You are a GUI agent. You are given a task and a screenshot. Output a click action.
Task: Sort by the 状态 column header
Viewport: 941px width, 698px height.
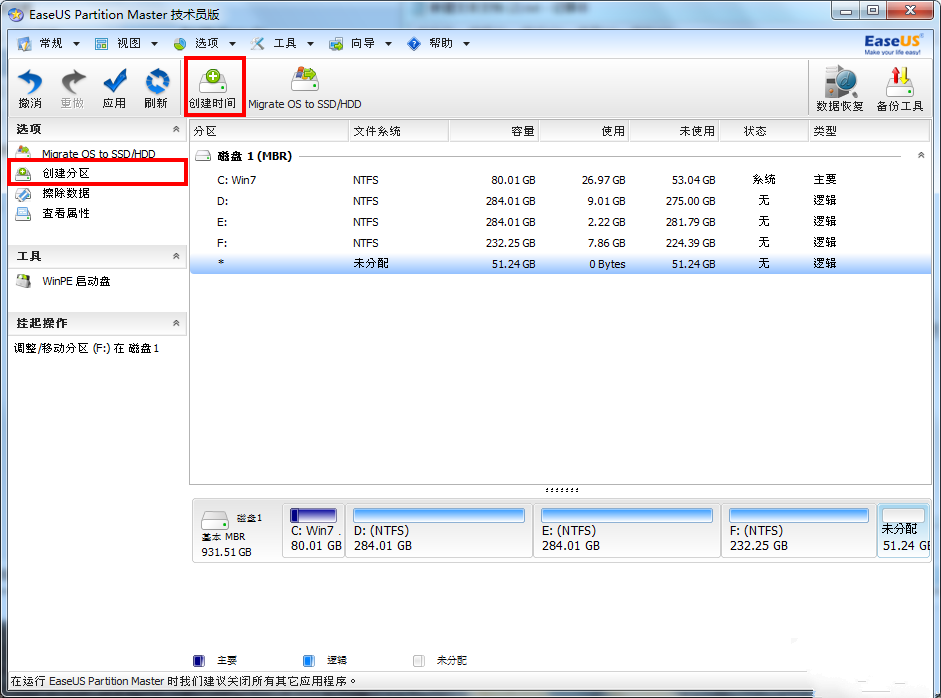pos(764,131)
